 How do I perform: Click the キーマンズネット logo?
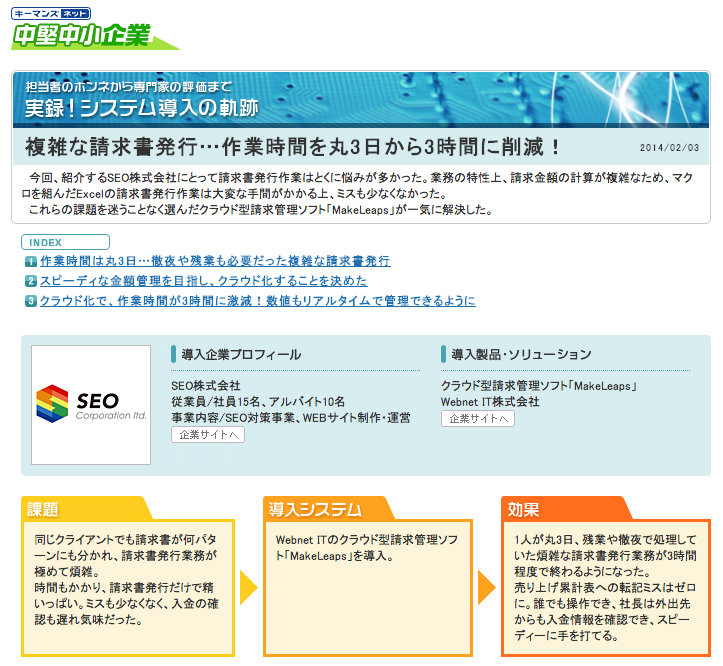[51, 13]
